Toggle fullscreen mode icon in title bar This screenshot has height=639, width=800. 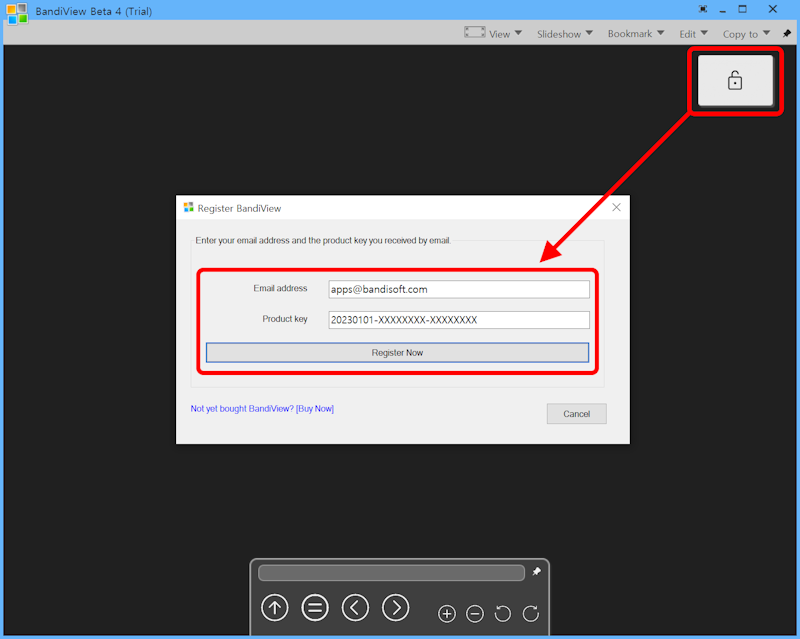tap(703, 10)
